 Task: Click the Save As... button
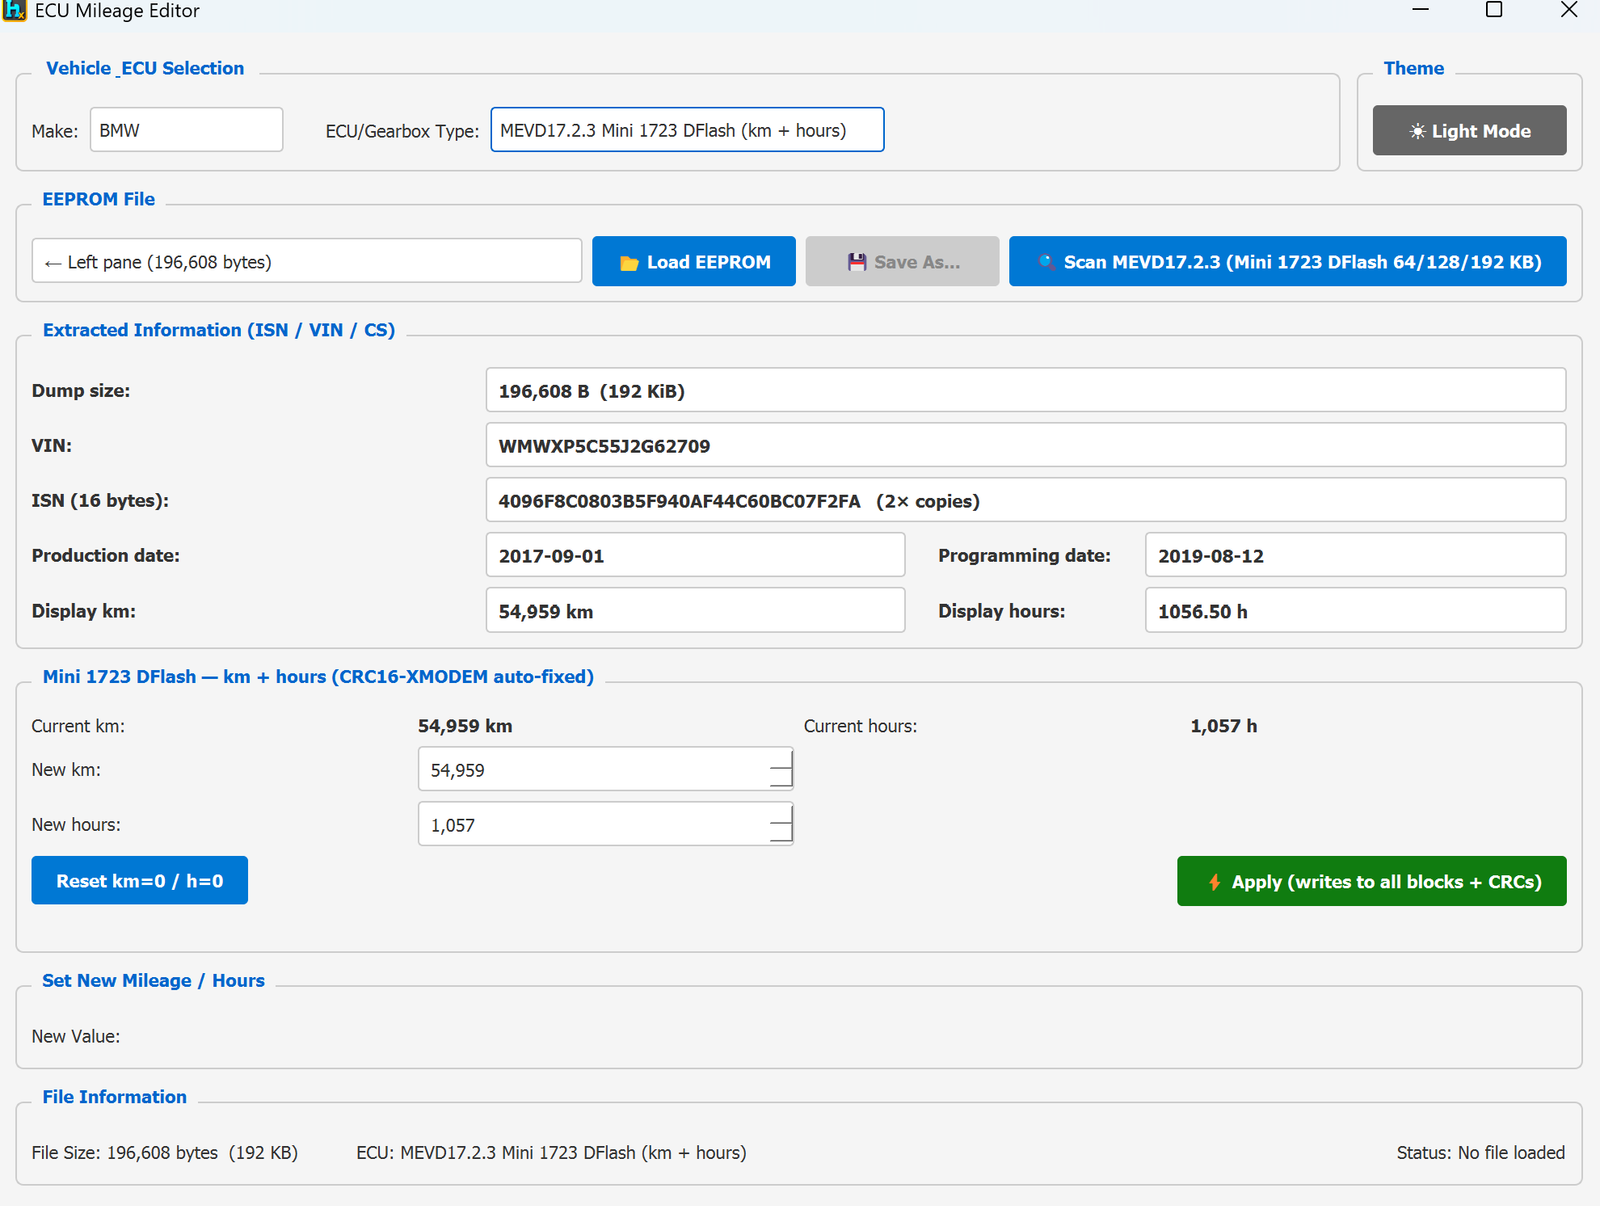(902, 261)
